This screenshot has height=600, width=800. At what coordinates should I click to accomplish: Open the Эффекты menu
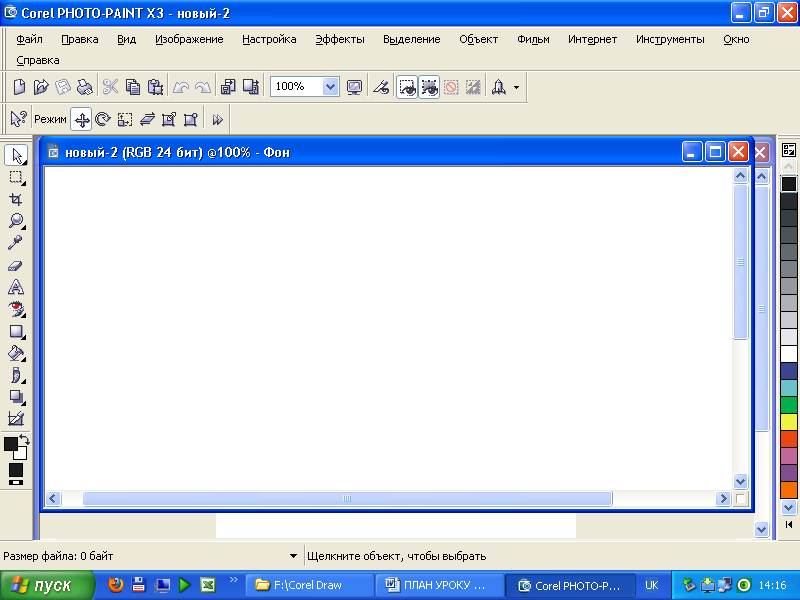tap(340, 39)
